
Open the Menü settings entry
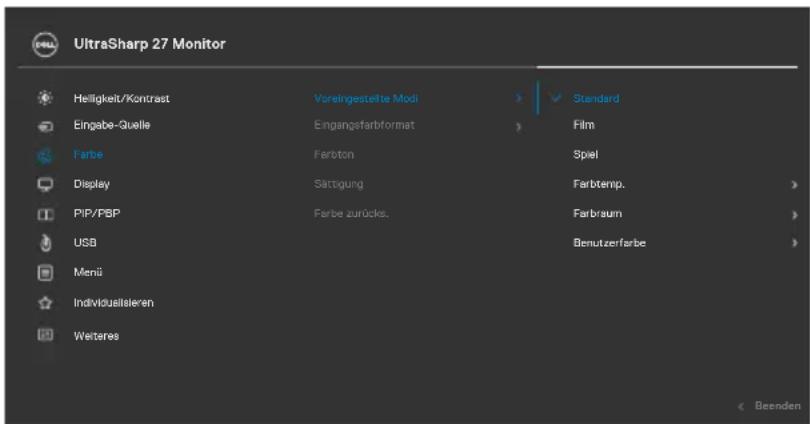[88, 272]
